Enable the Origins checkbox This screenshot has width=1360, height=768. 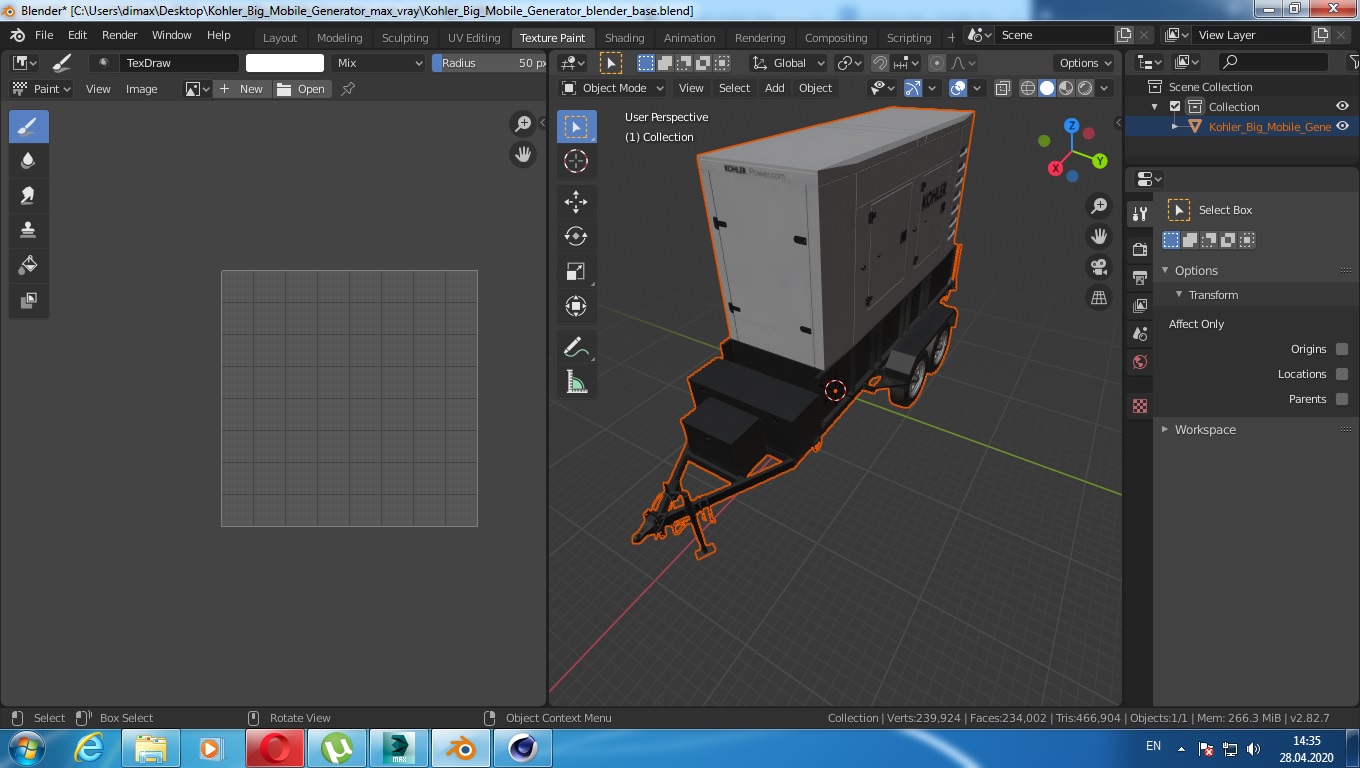point(1342,349)
